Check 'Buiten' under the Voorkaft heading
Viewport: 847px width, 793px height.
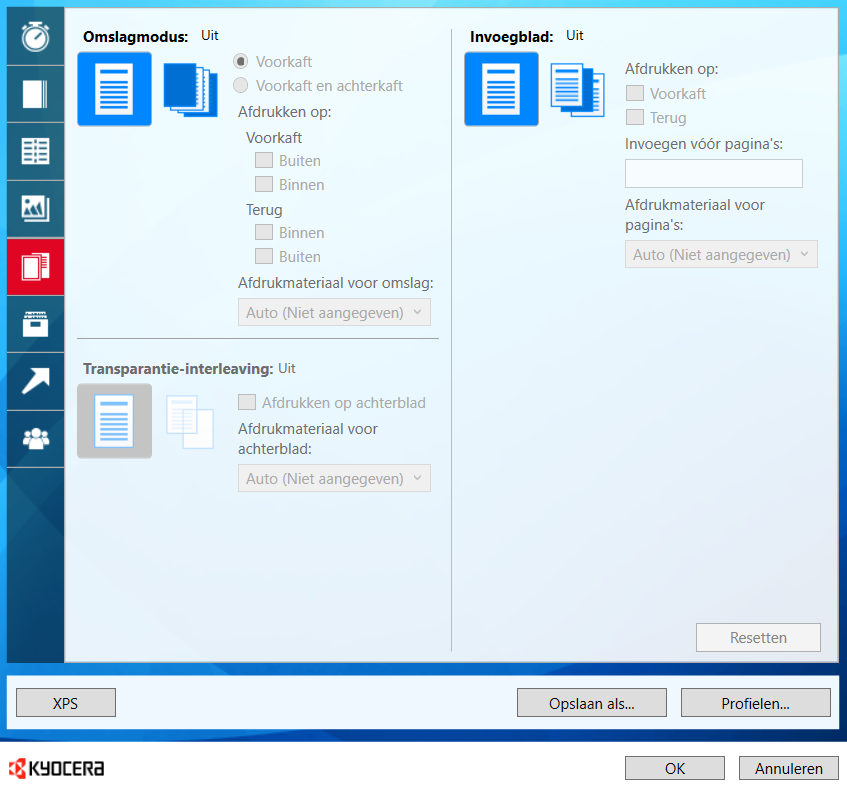click(264, 160)
